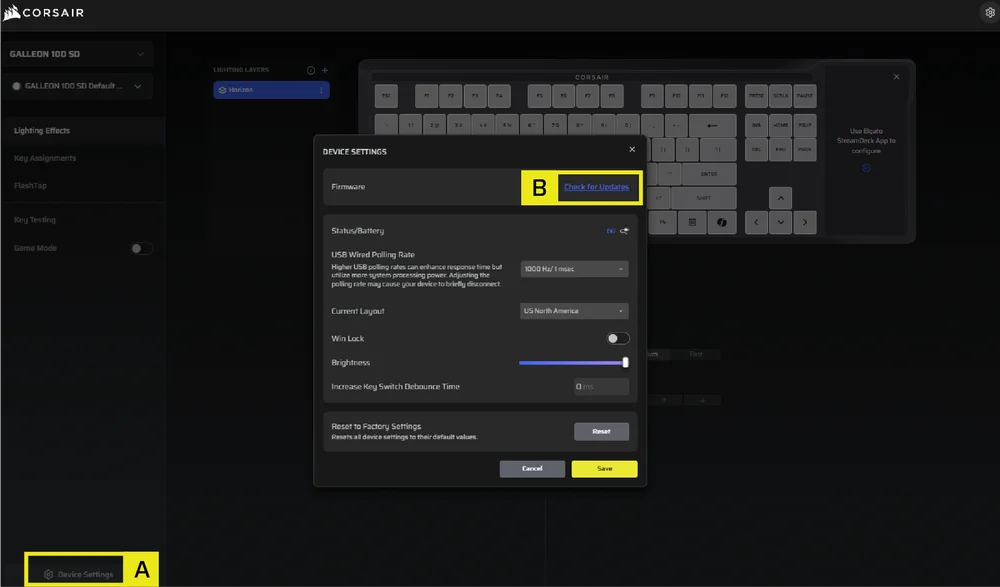Screen dimensions: 1000x587
Task: Click the layer stack icon on Horizon
Action: click(x=222, y=89)
